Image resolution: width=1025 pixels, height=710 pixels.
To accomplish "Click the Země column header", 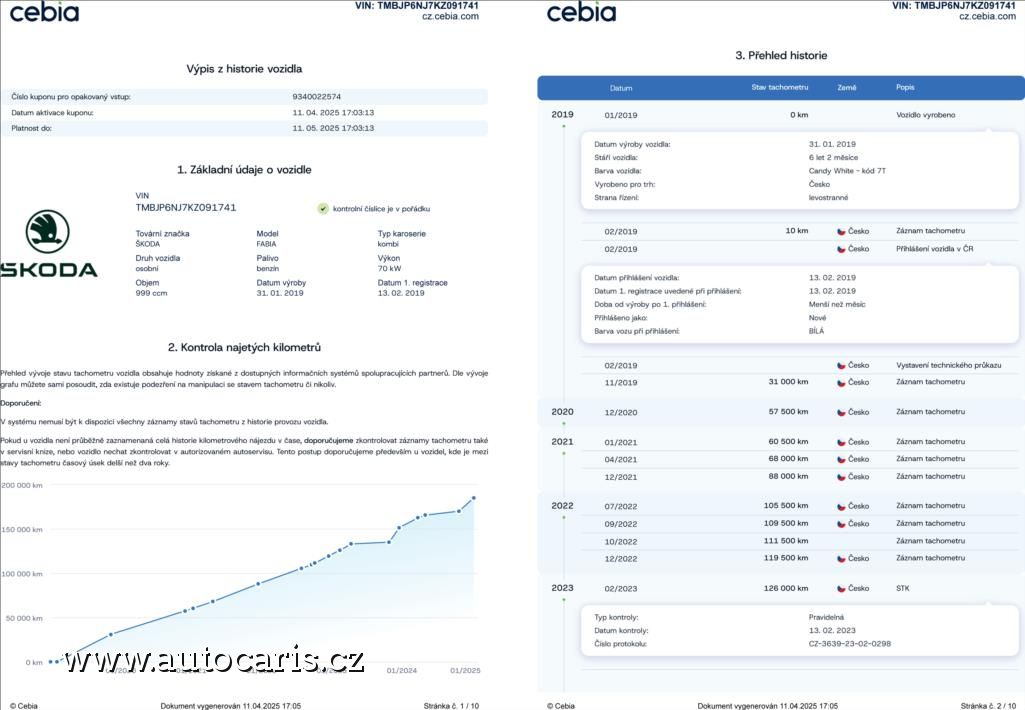I will (x=847, y=88).
